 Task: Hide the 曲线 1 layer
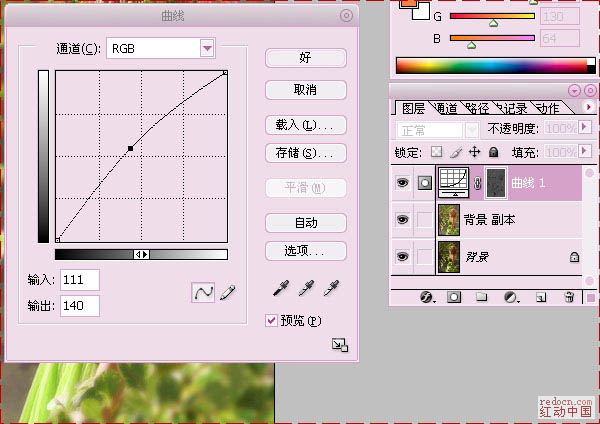pos(402,183)
